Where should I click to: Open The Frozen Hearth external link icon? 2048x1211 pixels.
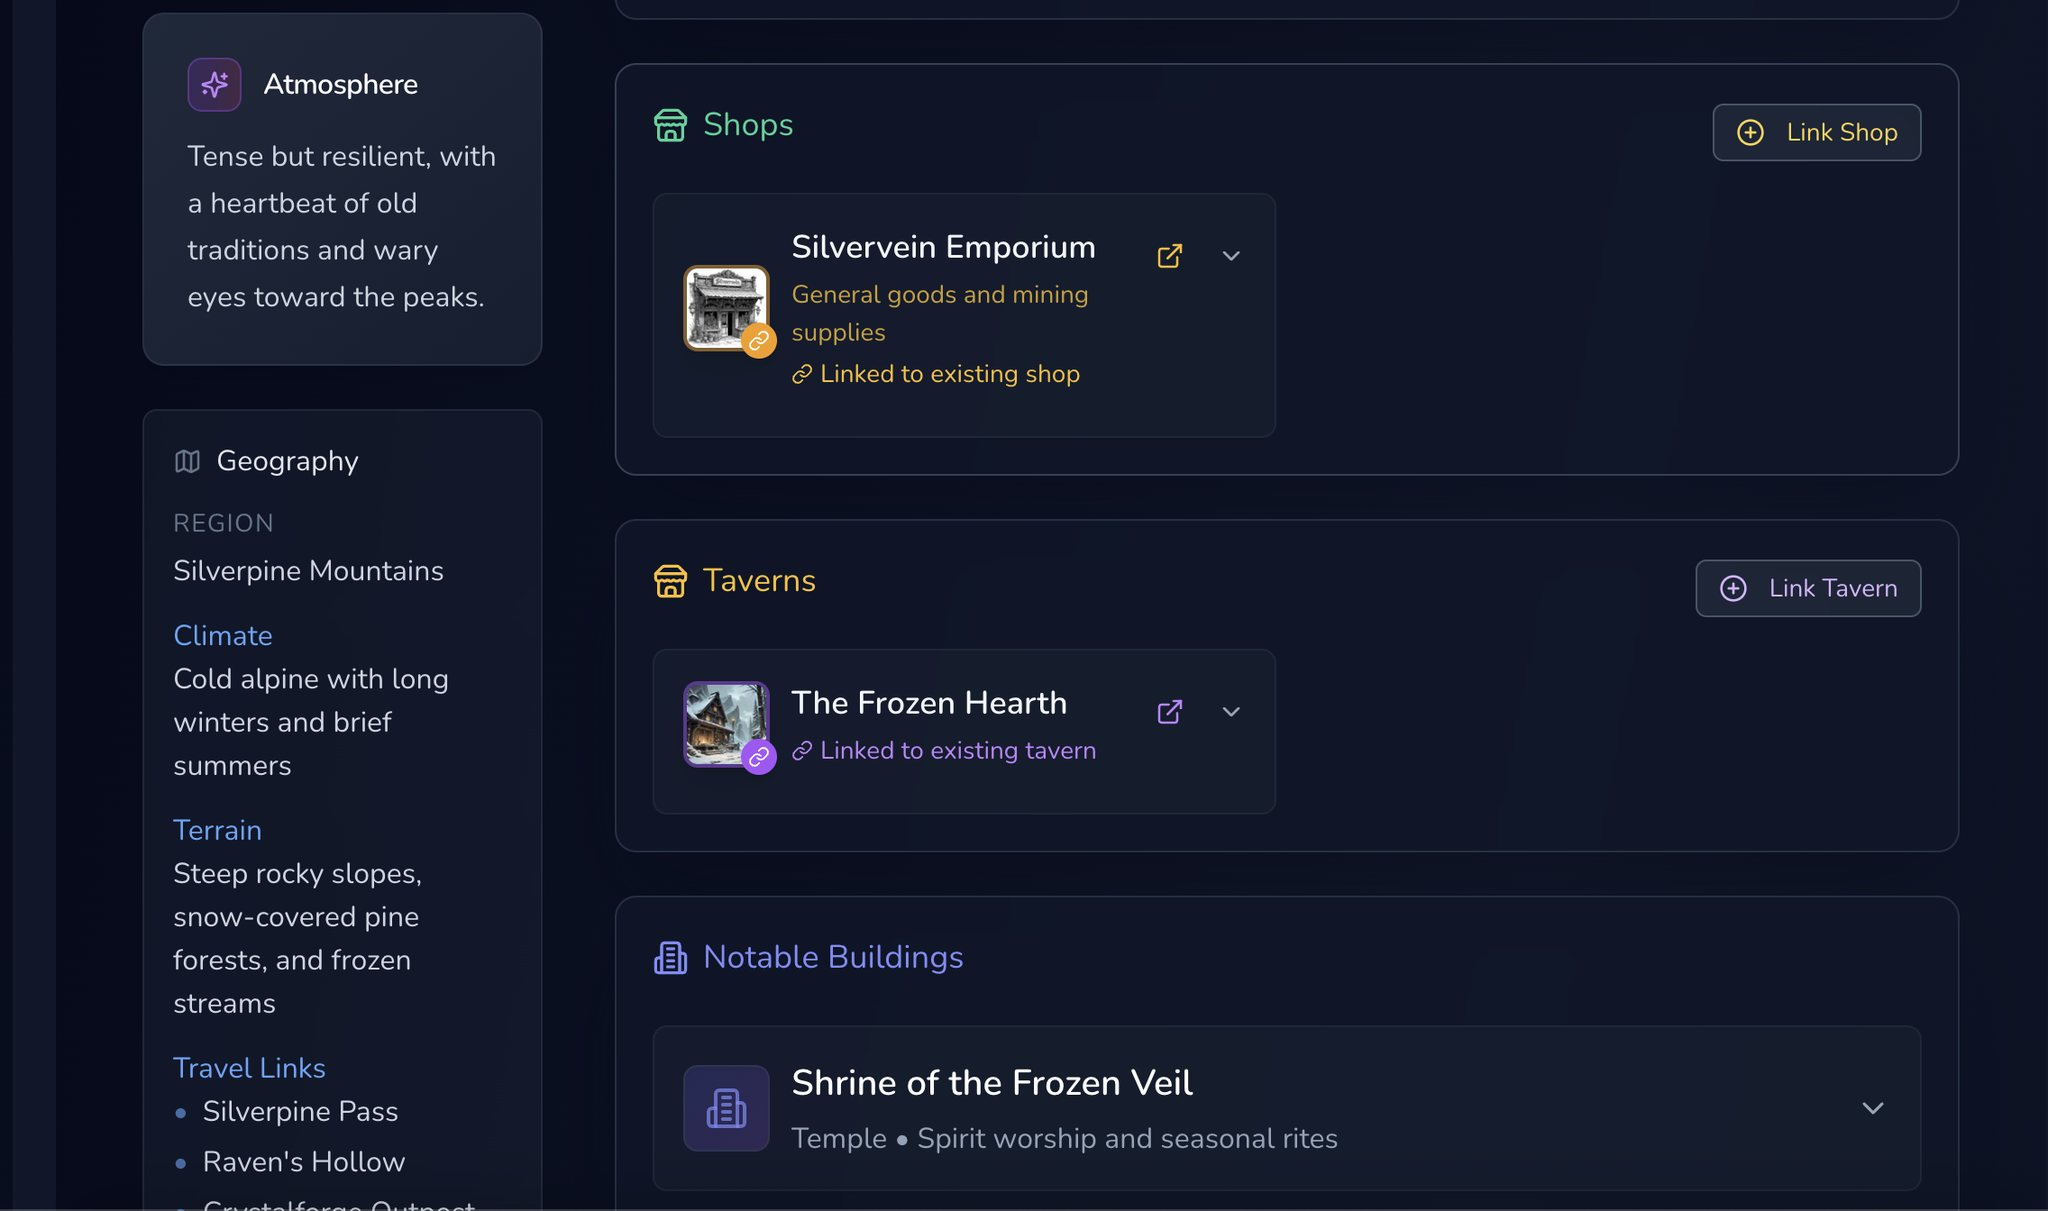click(1169, 712)
